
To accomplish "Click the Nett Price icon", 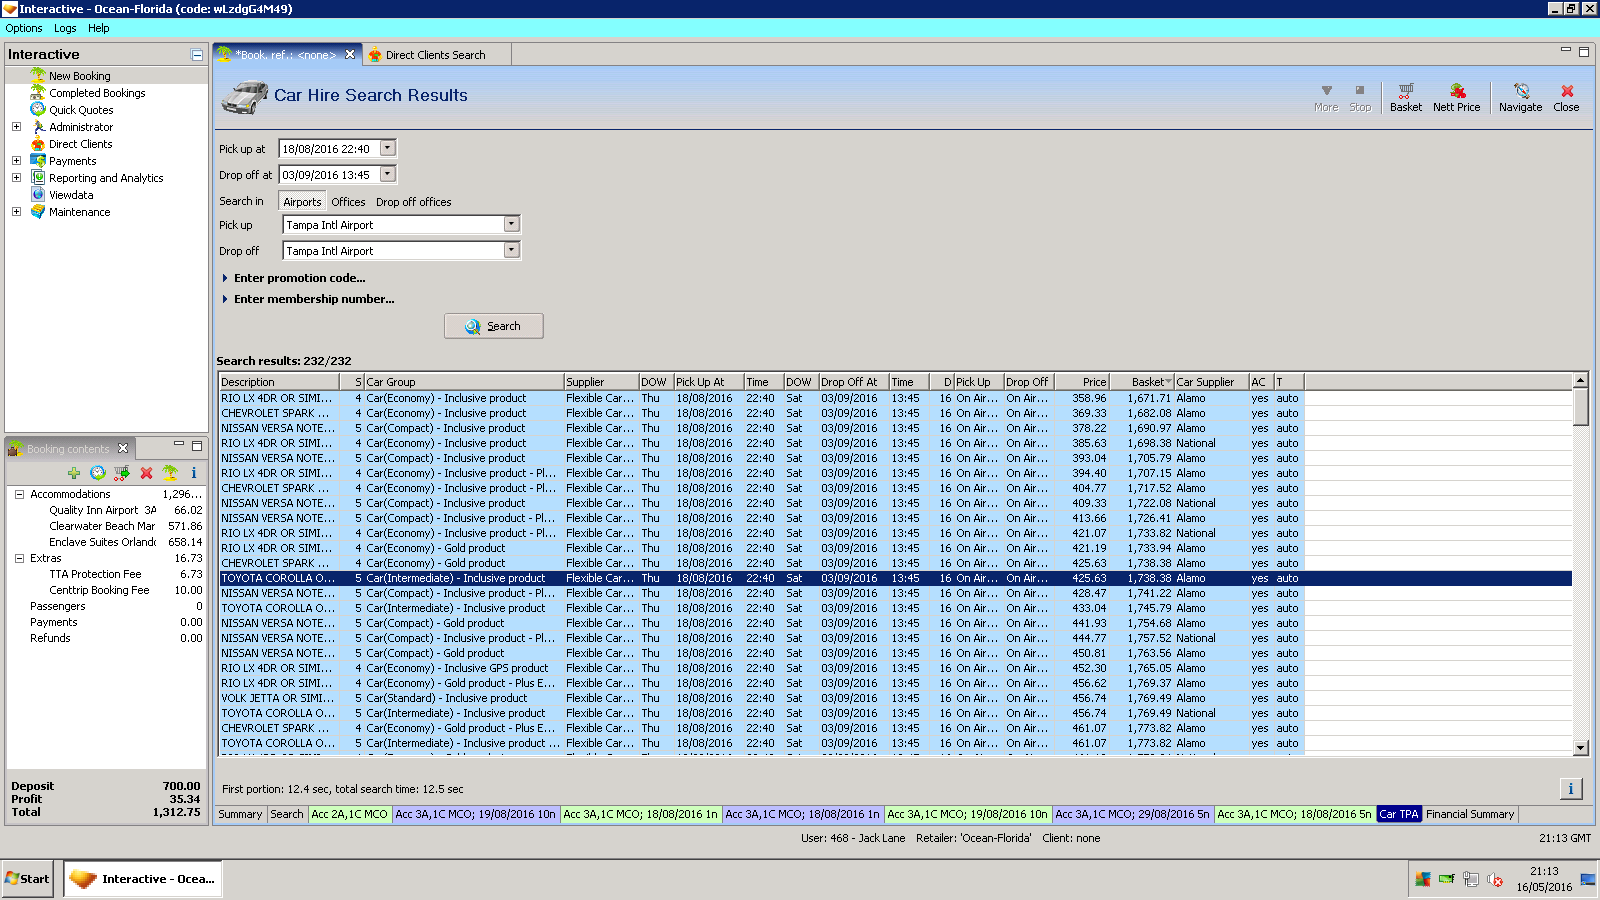I will (1456, 96).
